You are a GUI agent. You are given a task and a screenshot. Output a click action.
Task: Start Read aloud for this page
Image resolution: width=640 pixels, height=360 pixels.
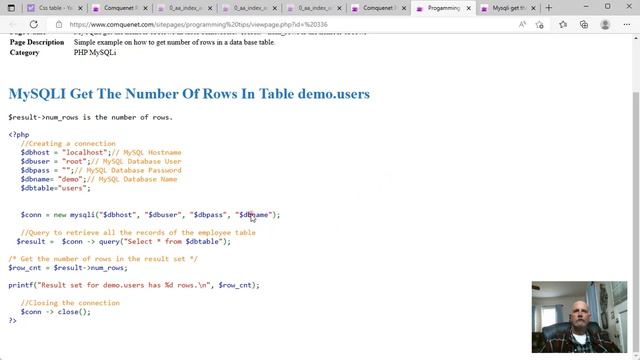pyautogui.click(x=522, y=24)
